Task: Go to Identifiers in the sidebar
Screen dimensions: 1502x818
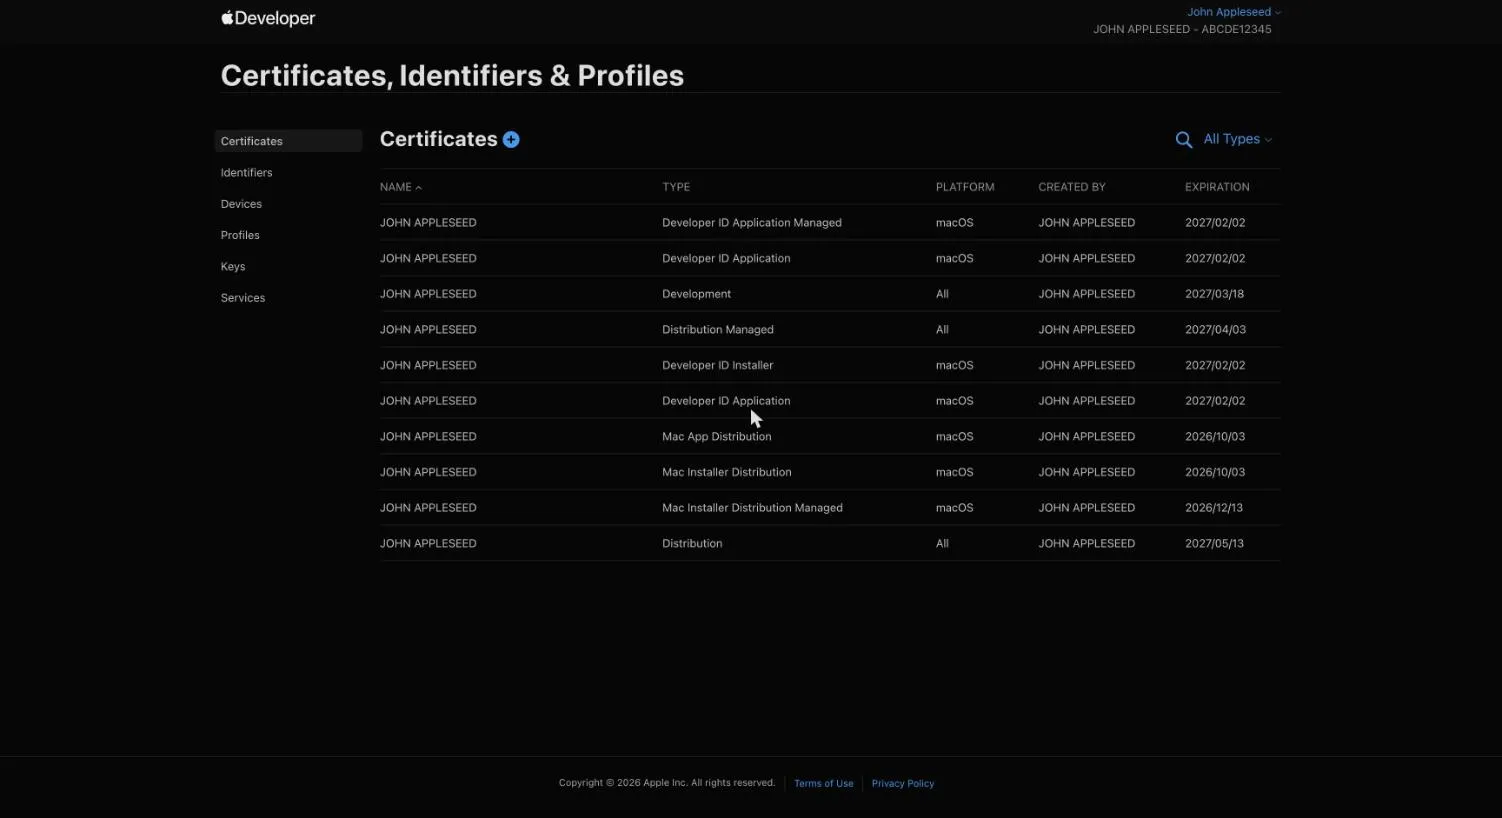Action: pyautogui.click(x=246, y=173)
